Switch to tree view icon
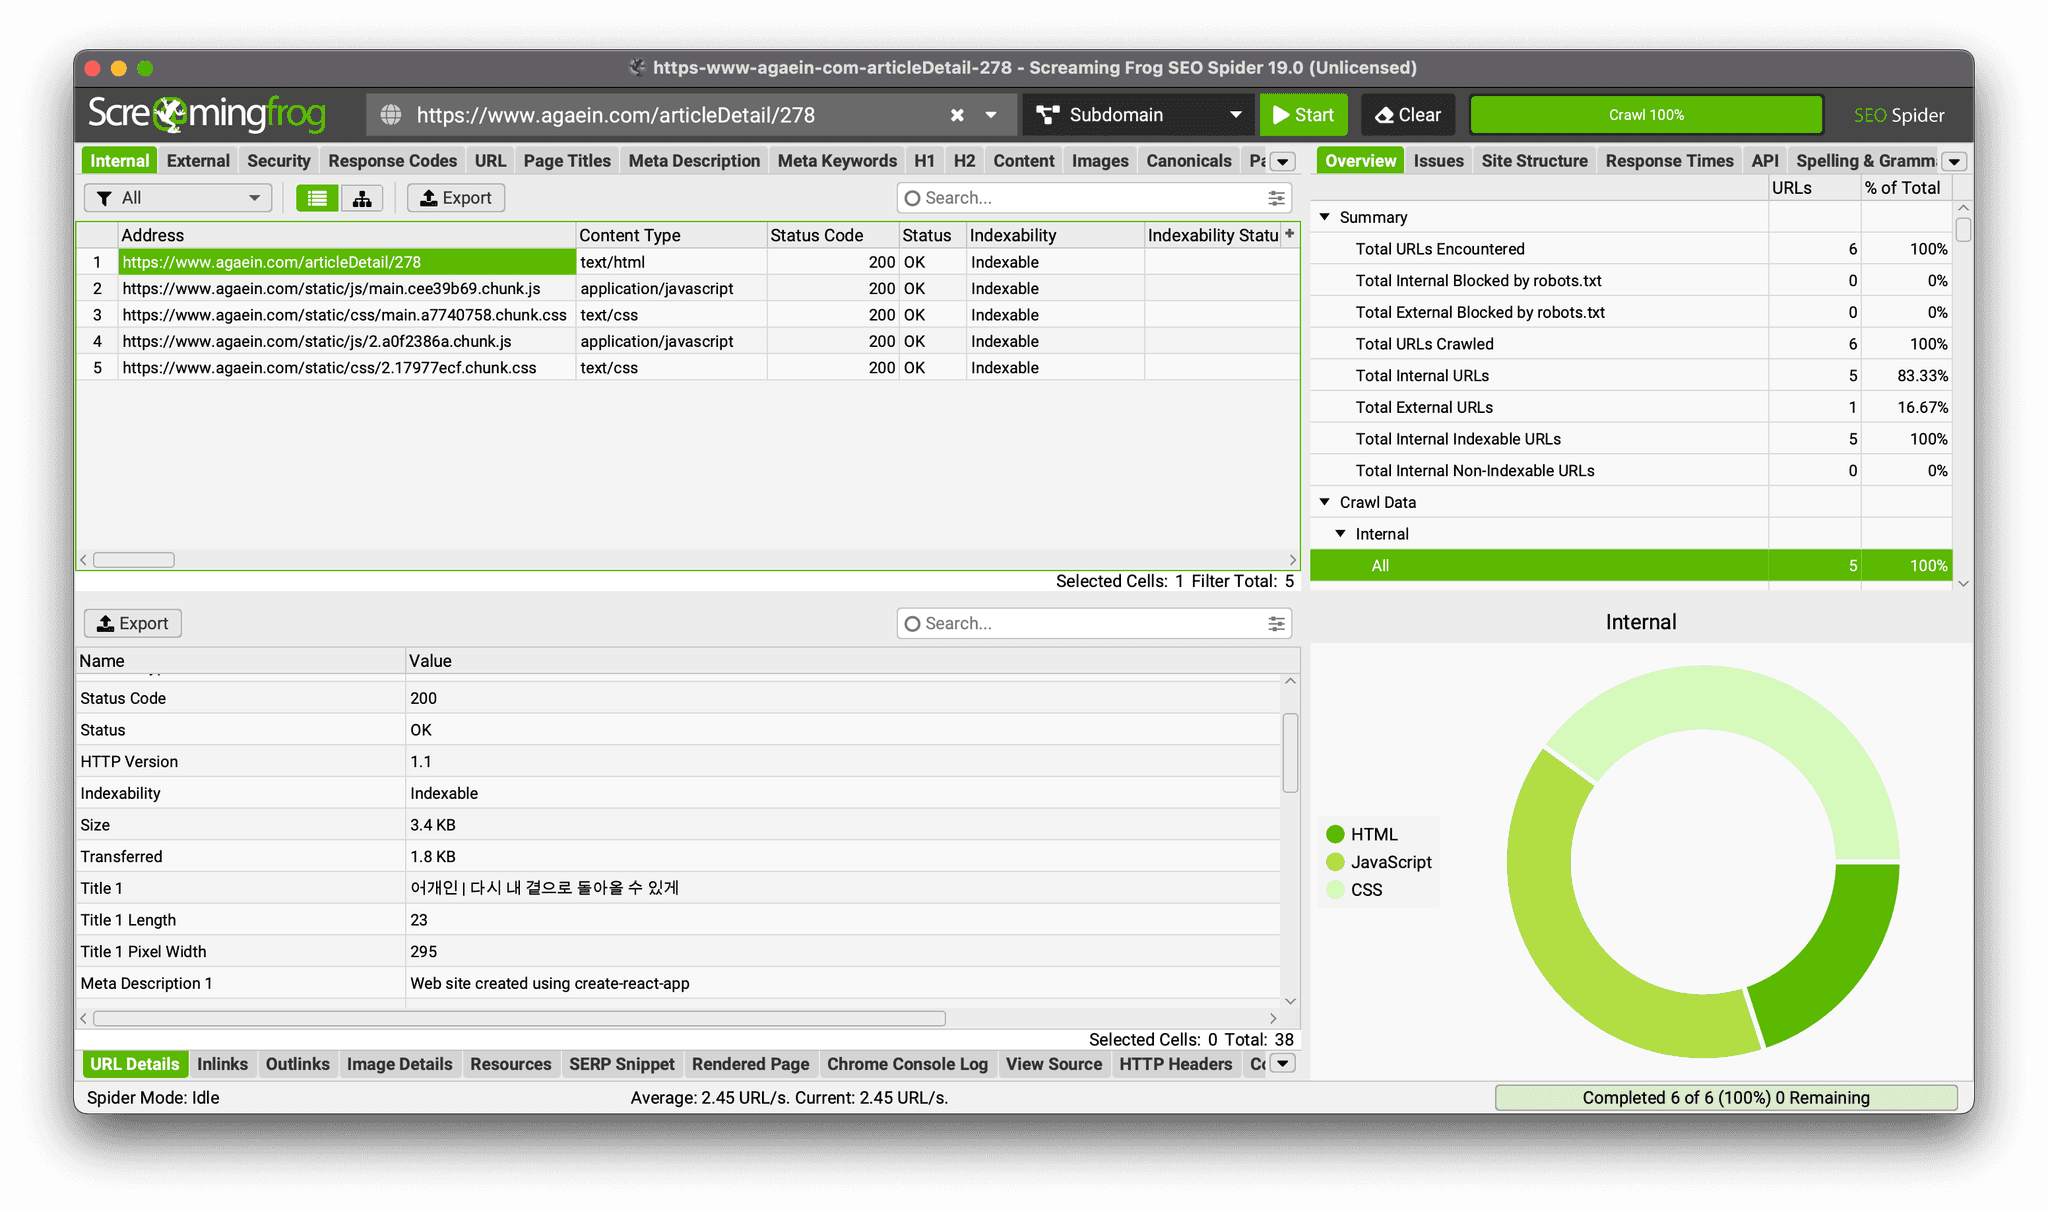The height and width of the screenshot is (1211, 2048). 362,198
